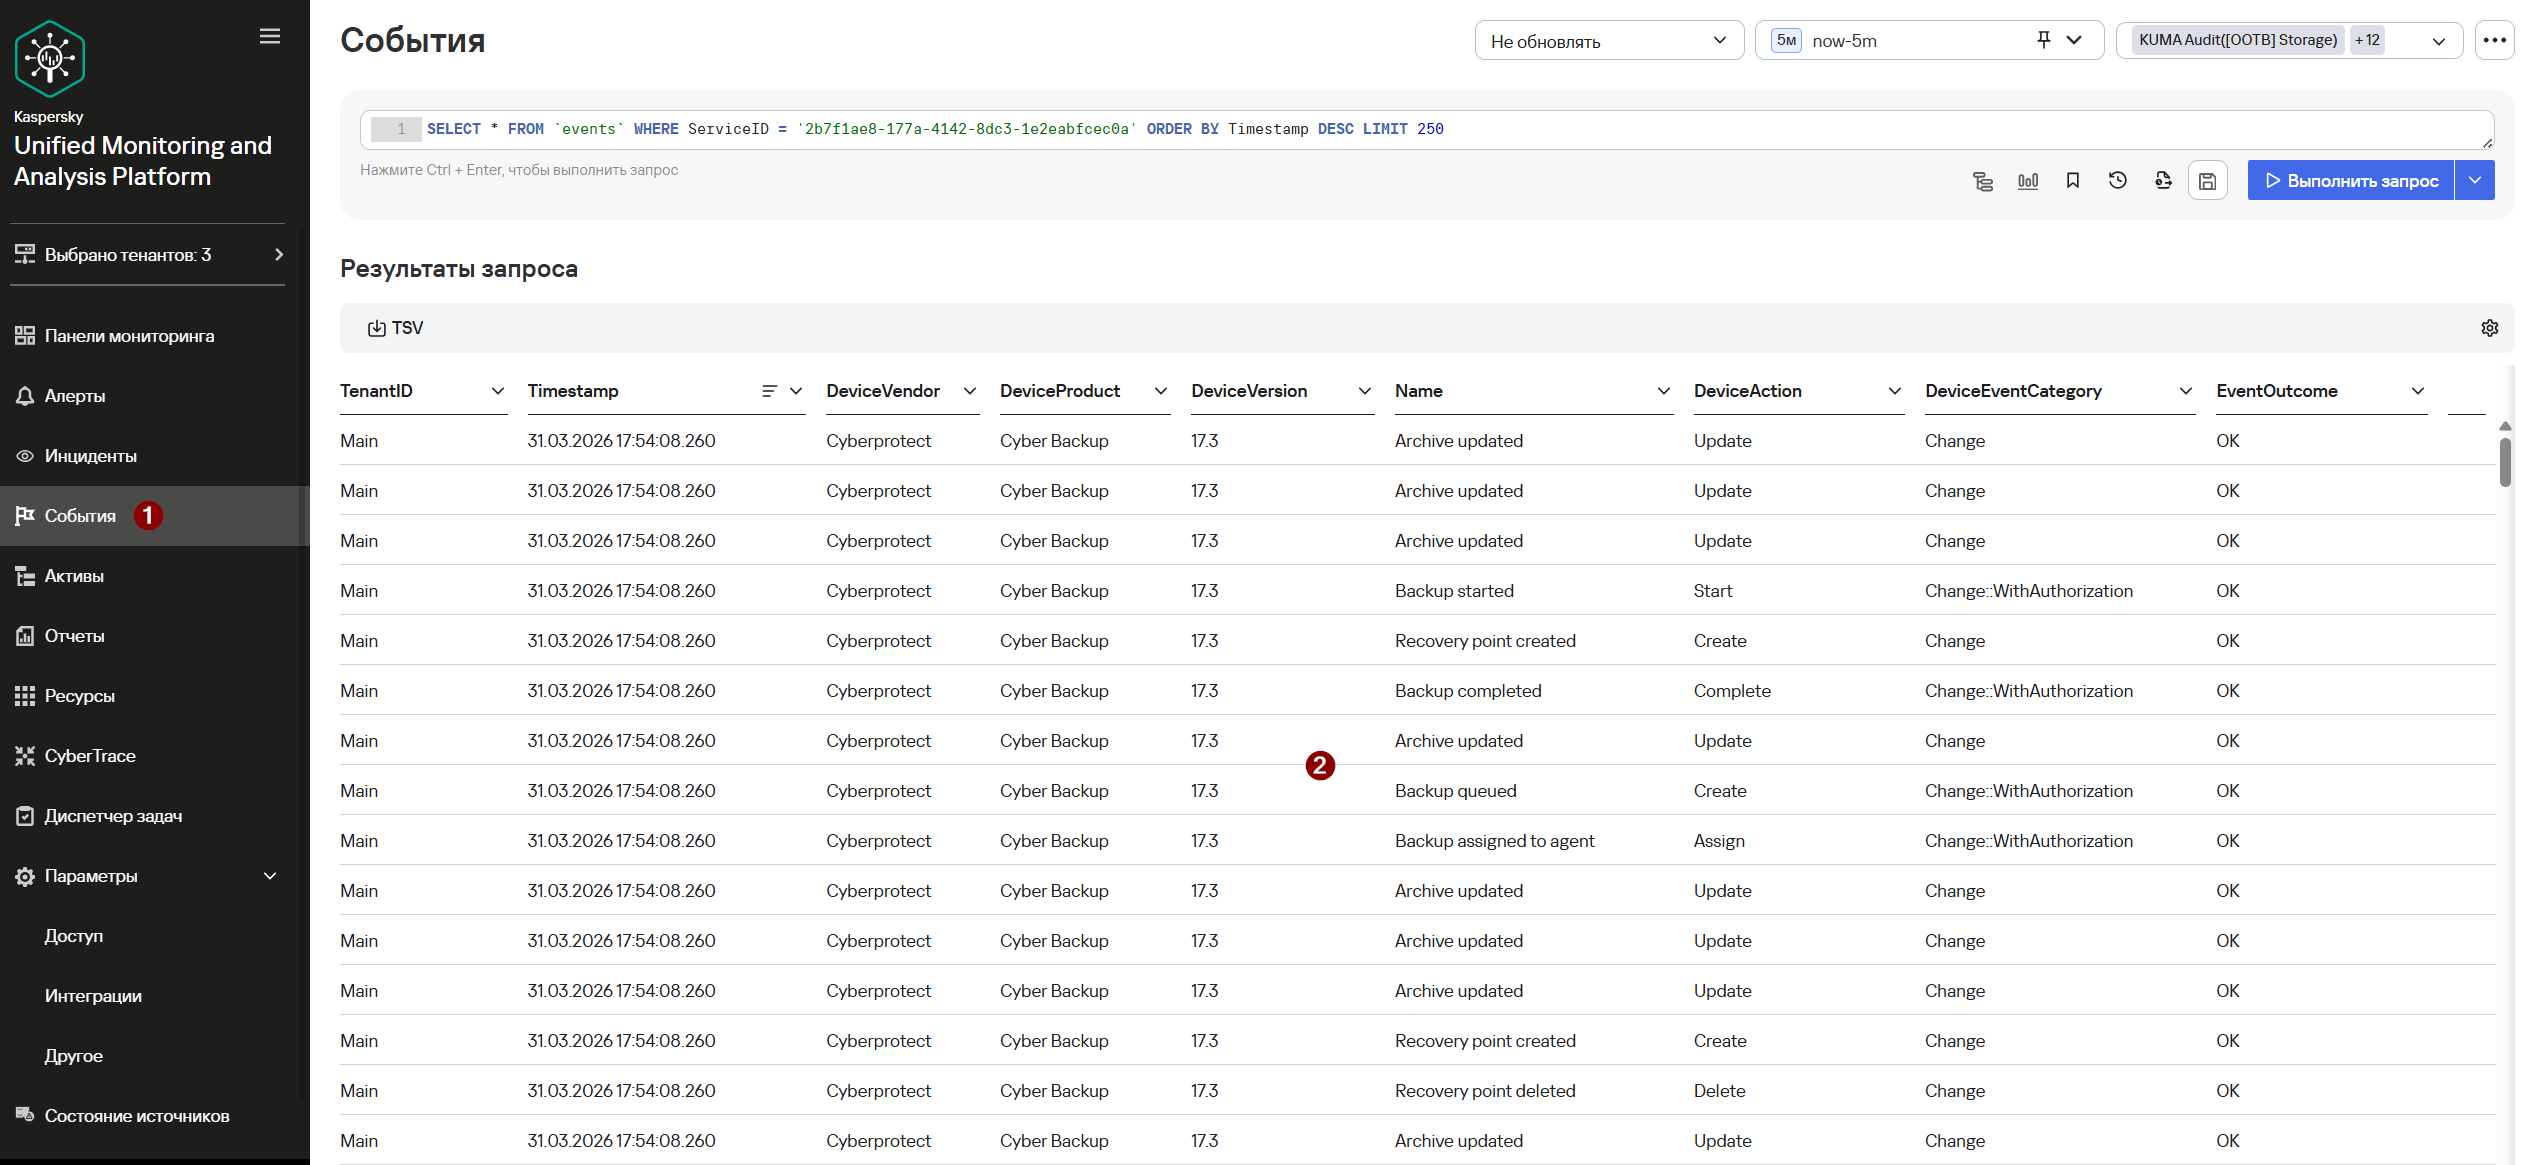Screen dimensions: 2529x1165
Task: Click the retroscan document icon
Action: click(2162, 181)
